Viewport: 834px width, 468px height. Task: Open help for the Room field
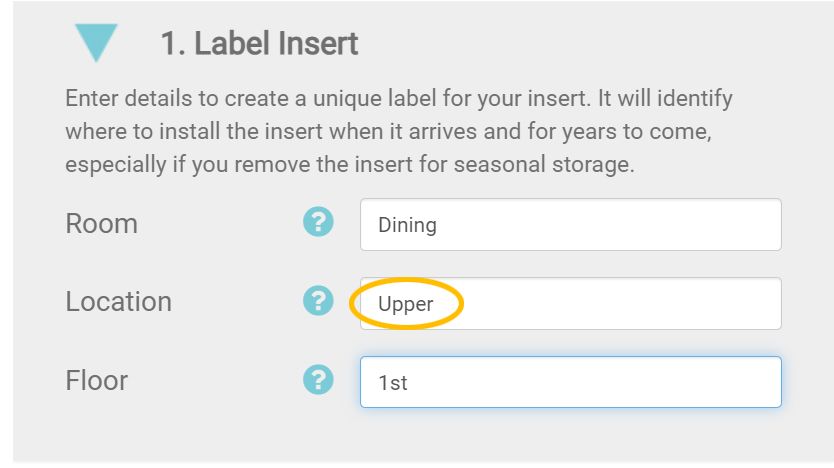(x=318, y=222)
